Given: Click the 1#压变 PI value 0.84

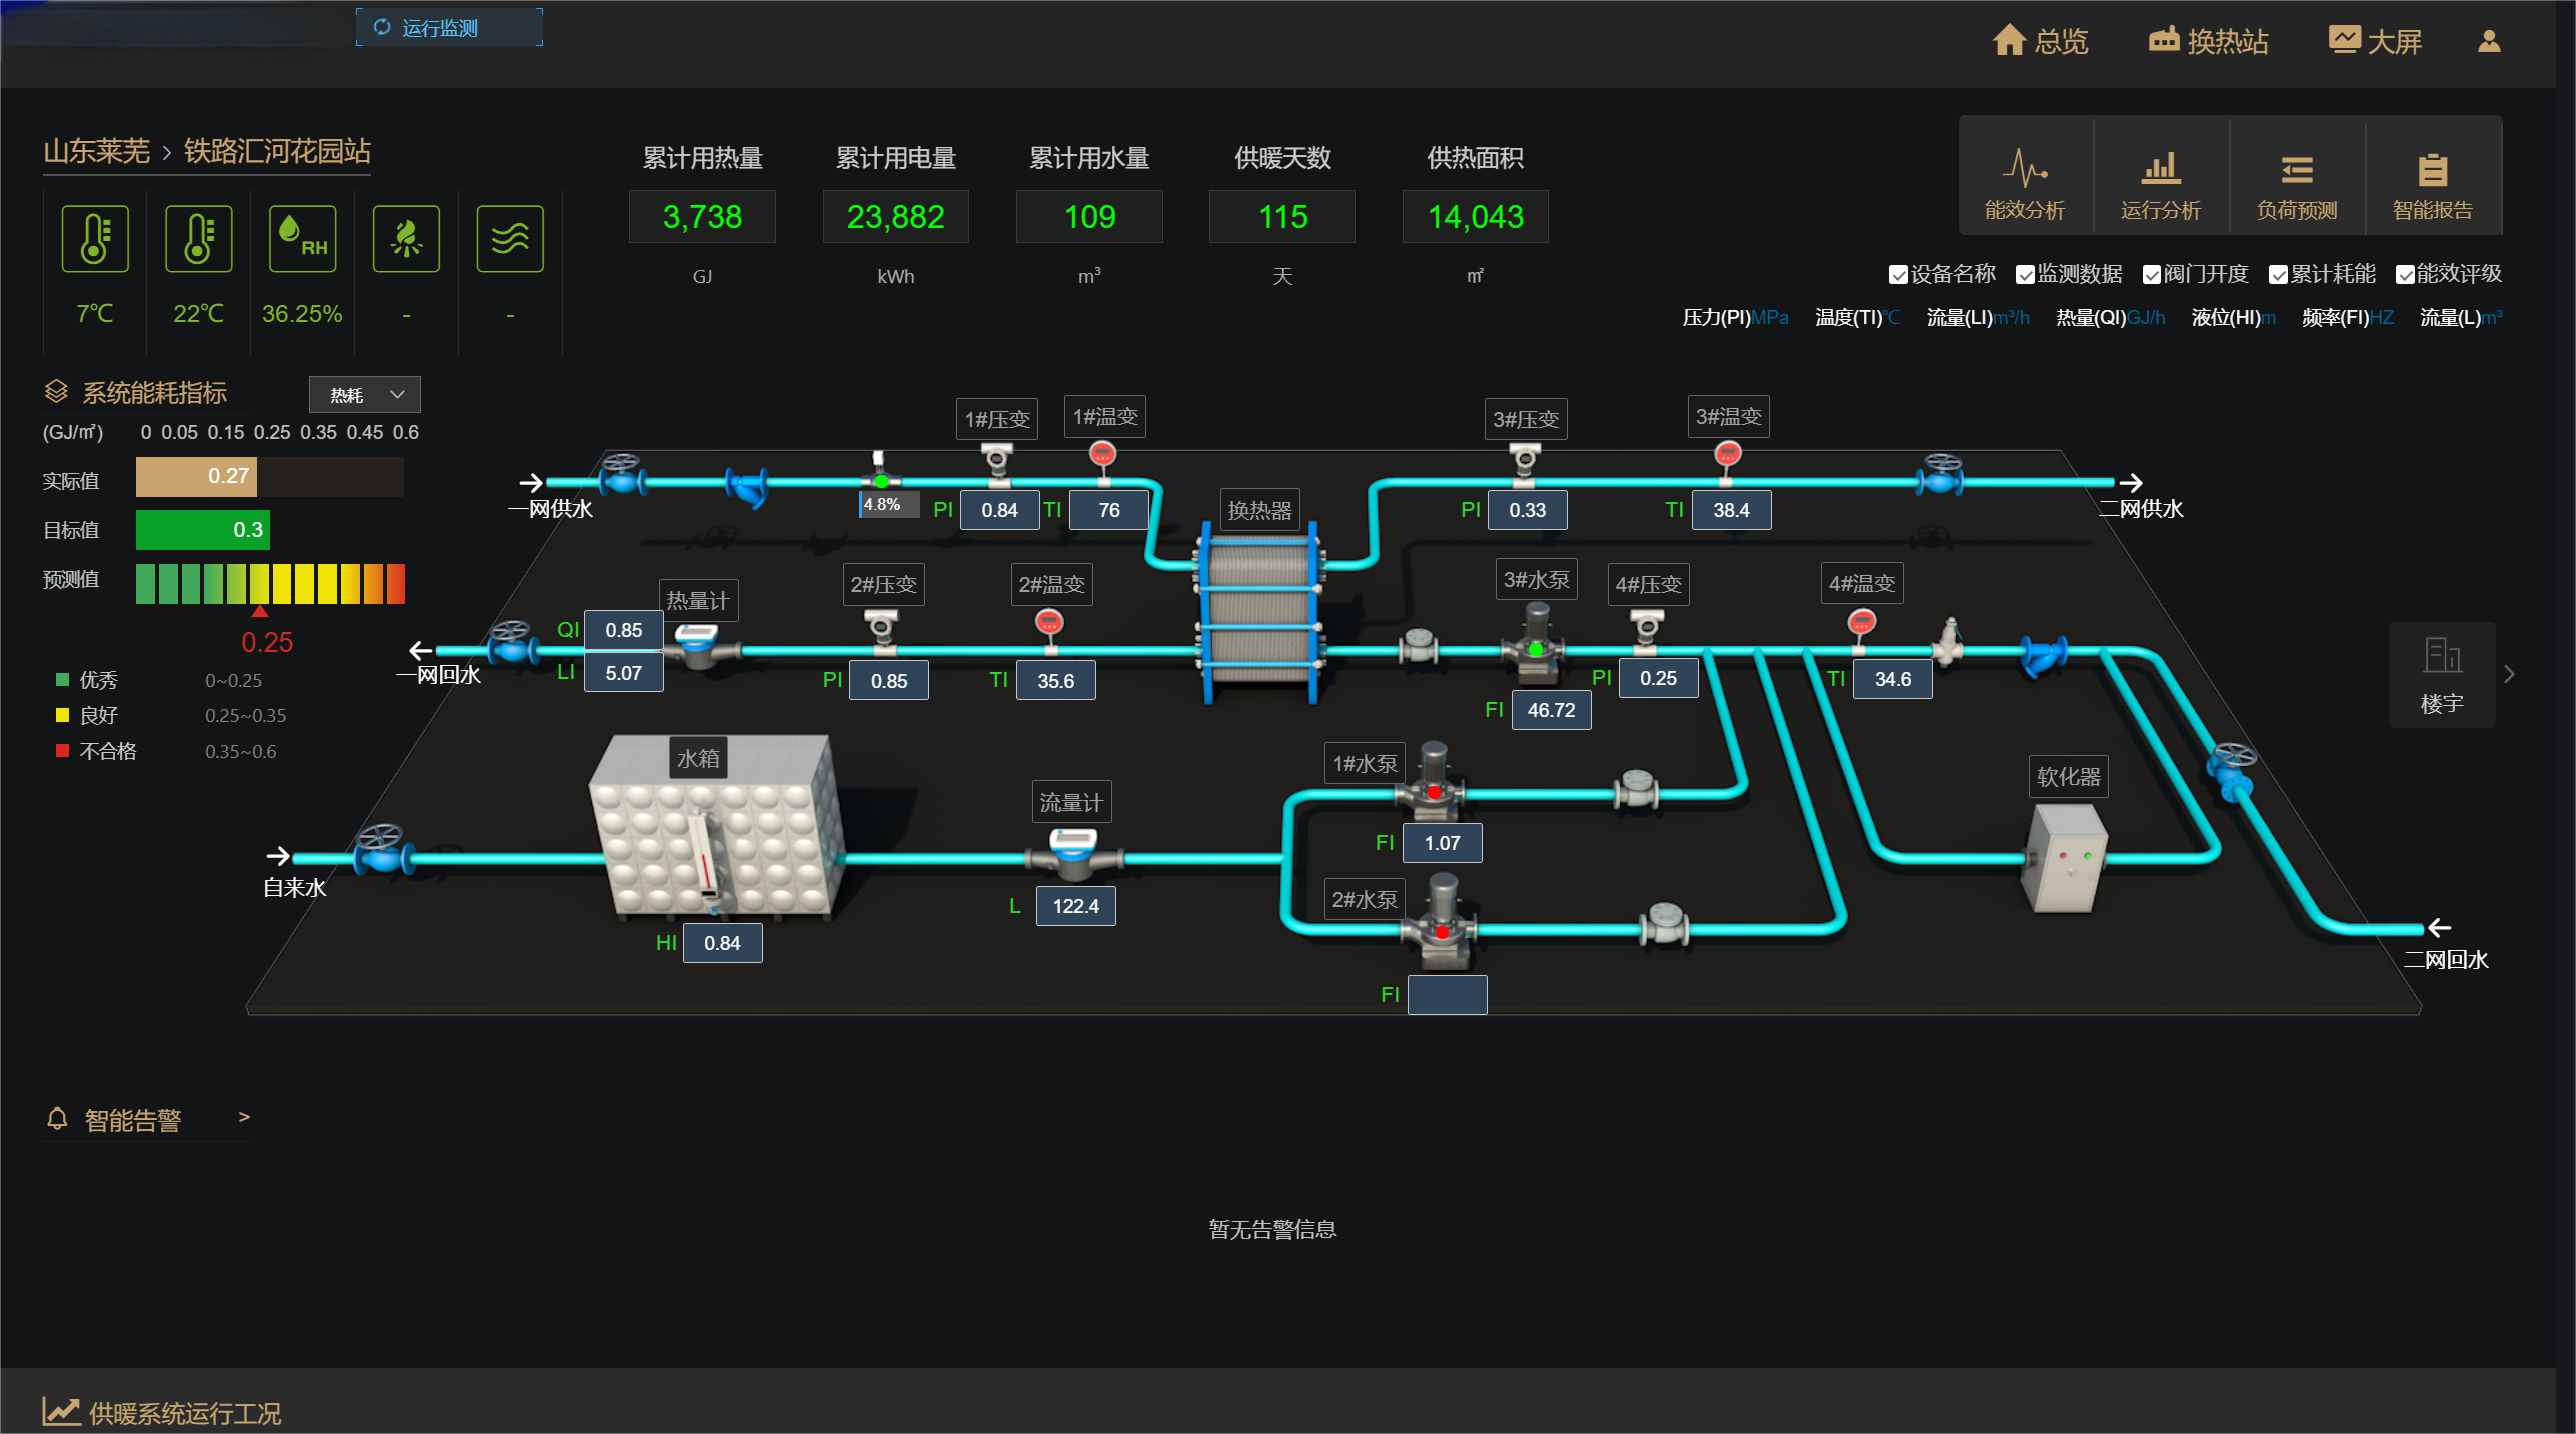Looking at the screenshot, I should point(999,510).
